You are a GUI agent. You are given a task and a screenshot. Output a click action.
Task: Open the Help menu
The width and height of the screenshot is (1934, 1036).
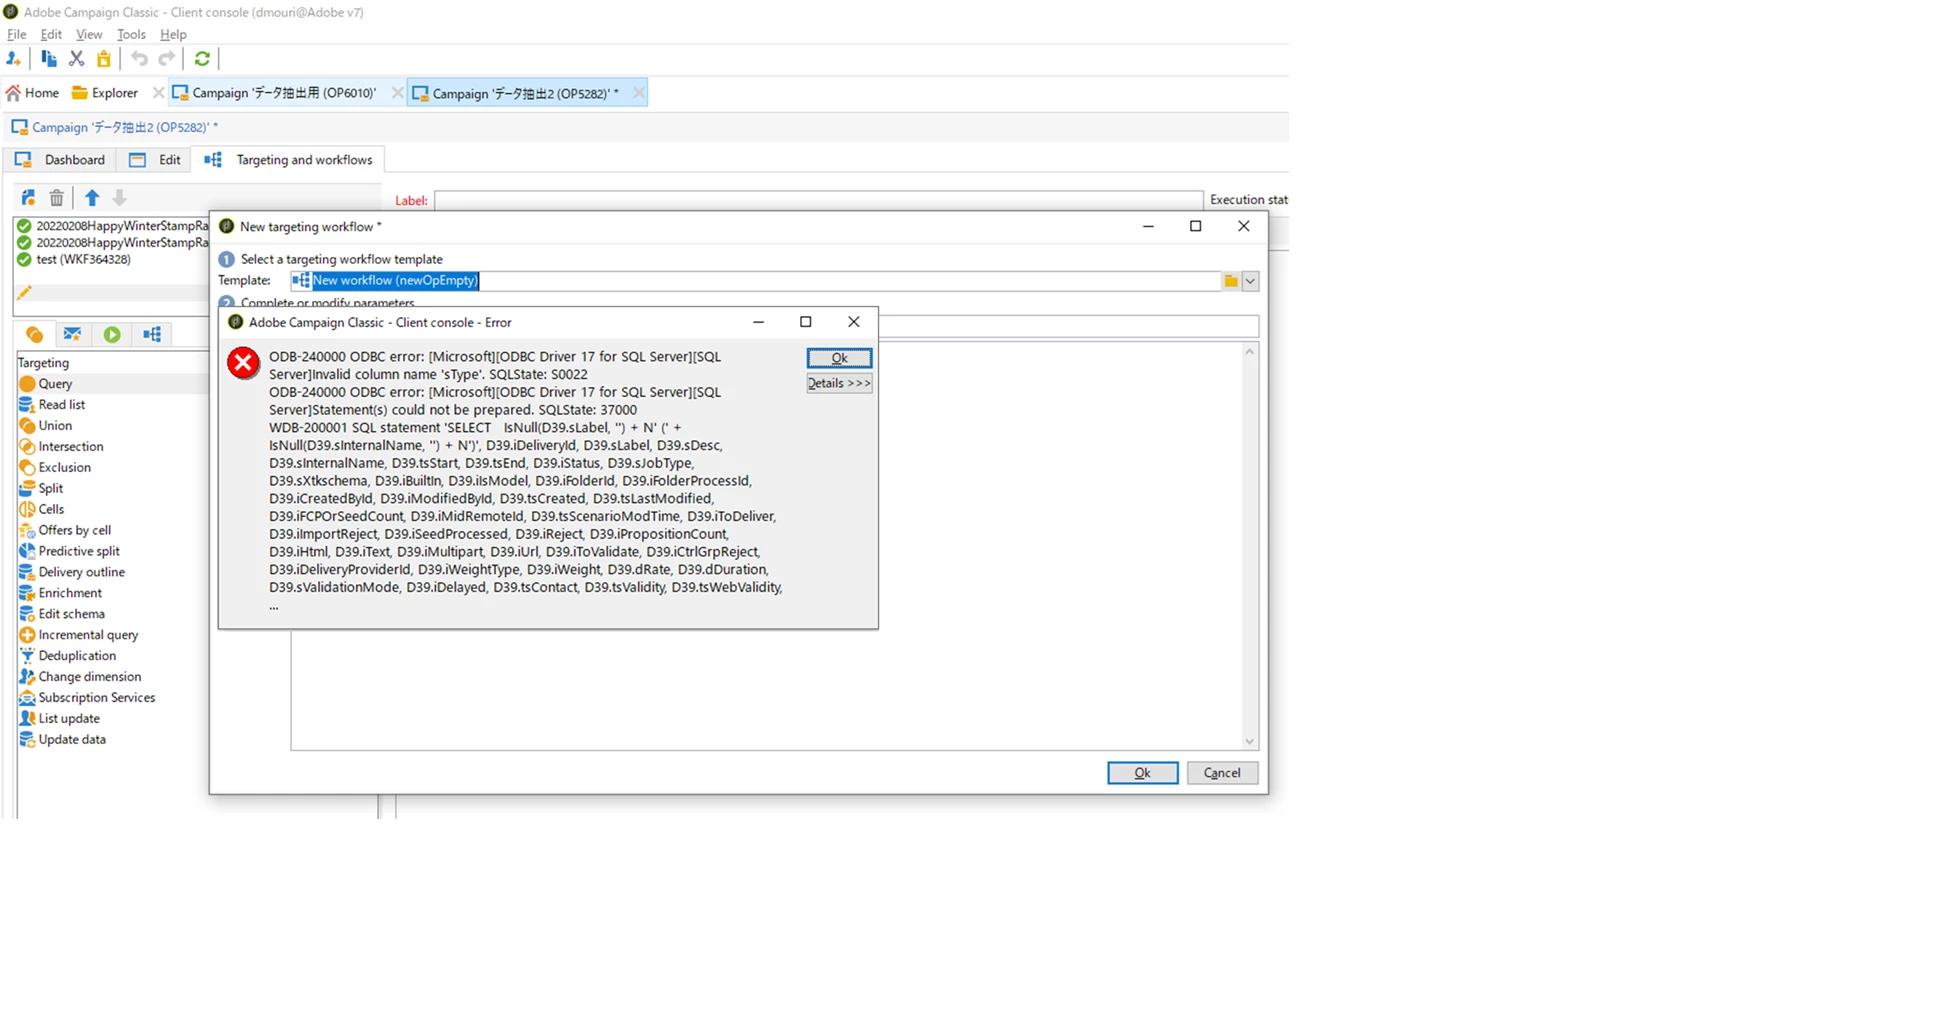pos(173,34)
